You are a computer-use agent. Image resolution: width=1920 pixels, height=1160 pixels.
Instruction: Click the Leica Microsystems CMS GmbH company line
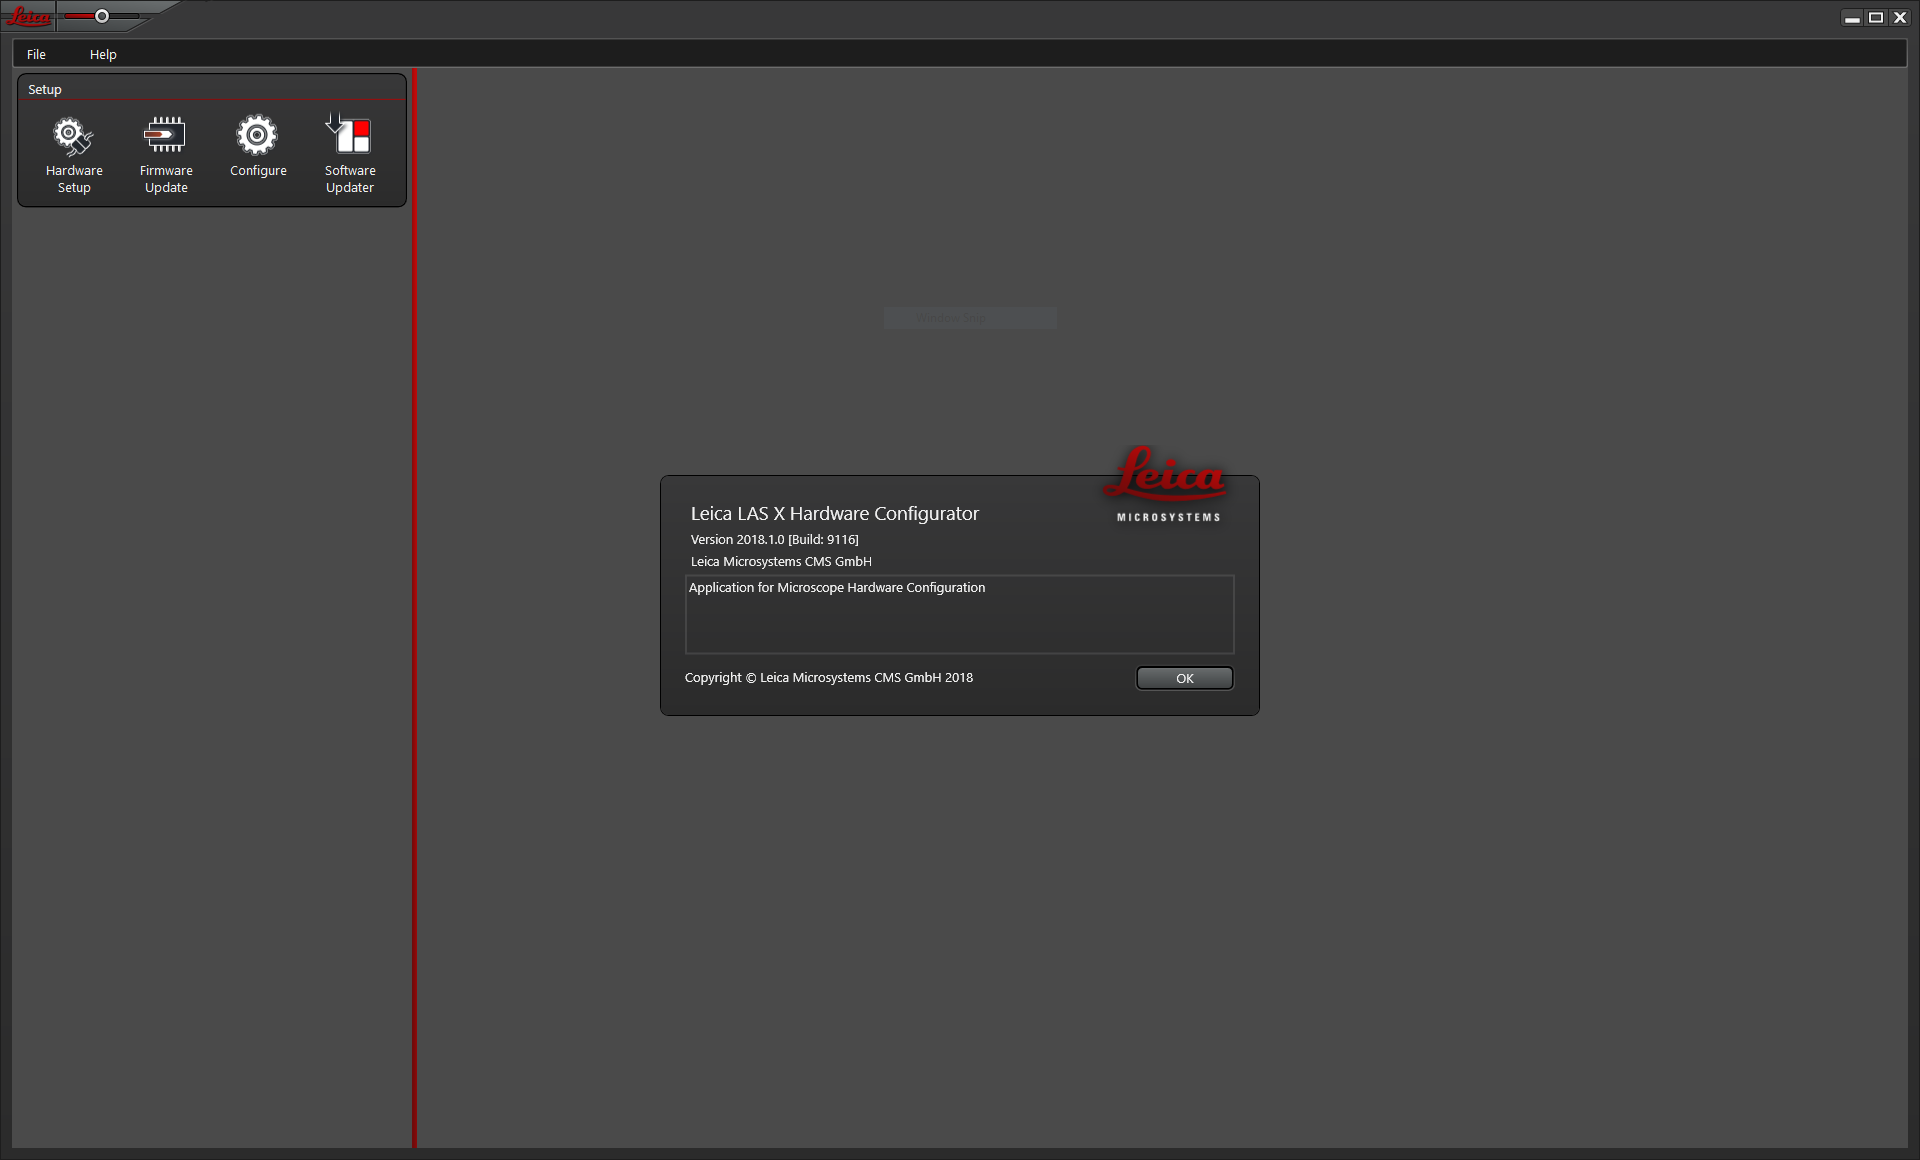(x=780, y=561)
